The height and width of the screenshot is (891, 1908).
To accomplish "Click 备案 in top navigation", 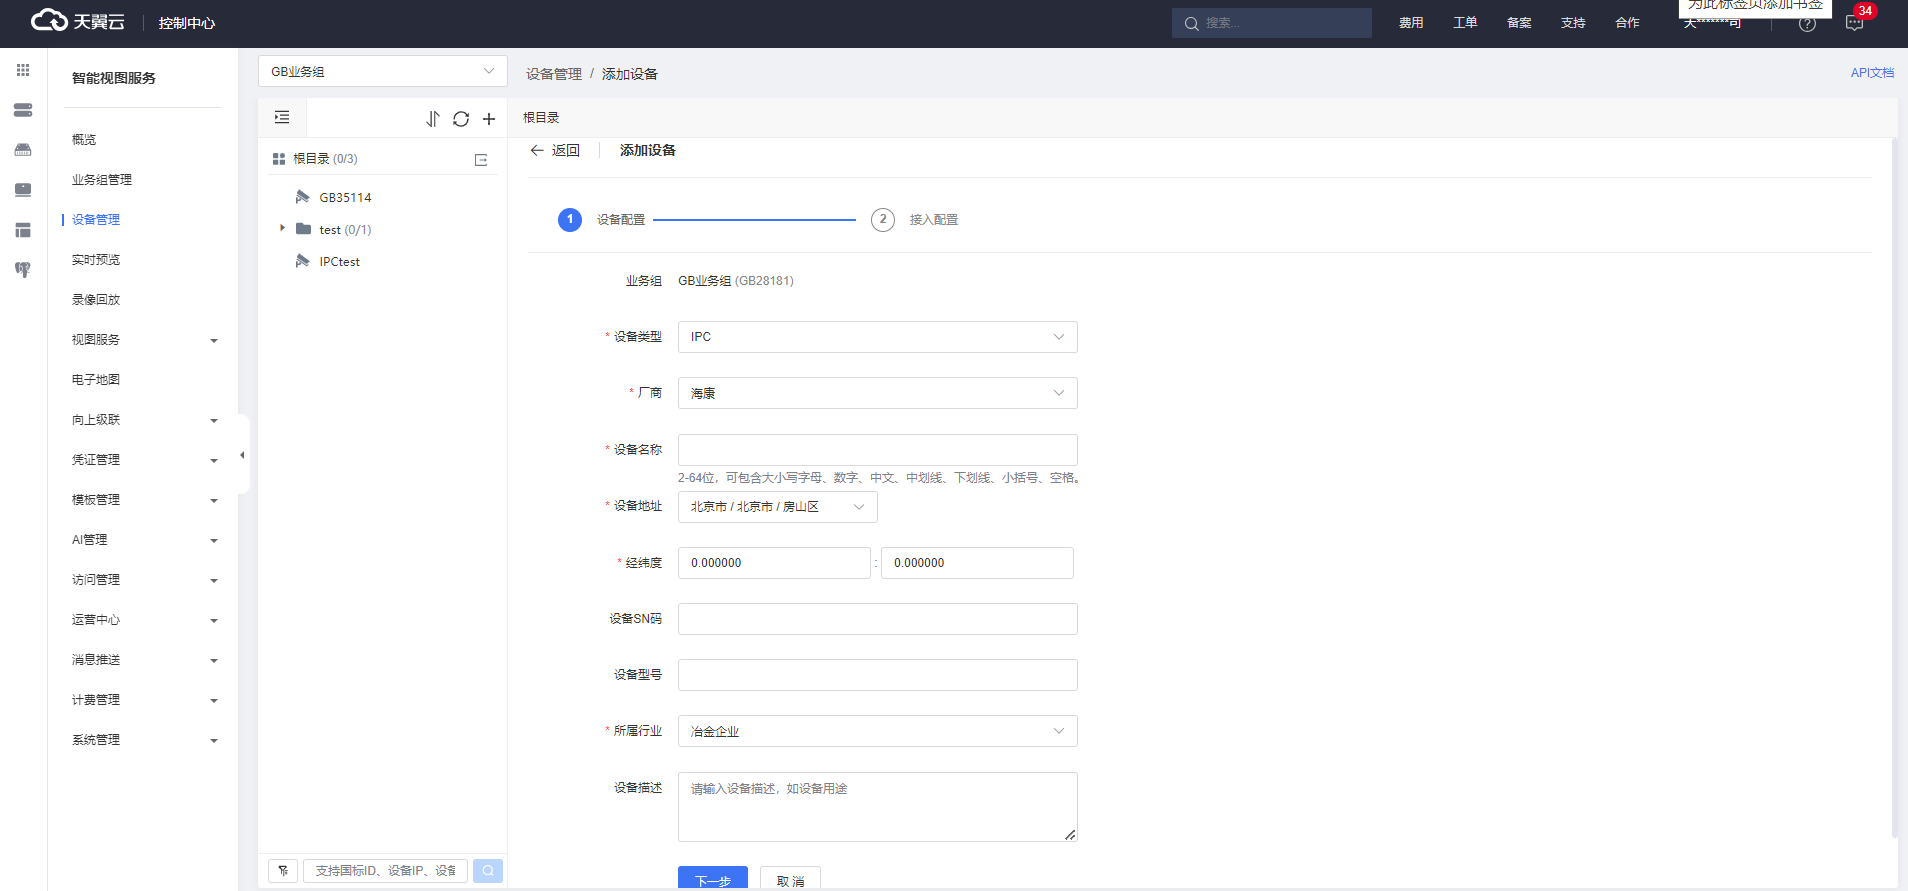I will (x=1519, y=23).
